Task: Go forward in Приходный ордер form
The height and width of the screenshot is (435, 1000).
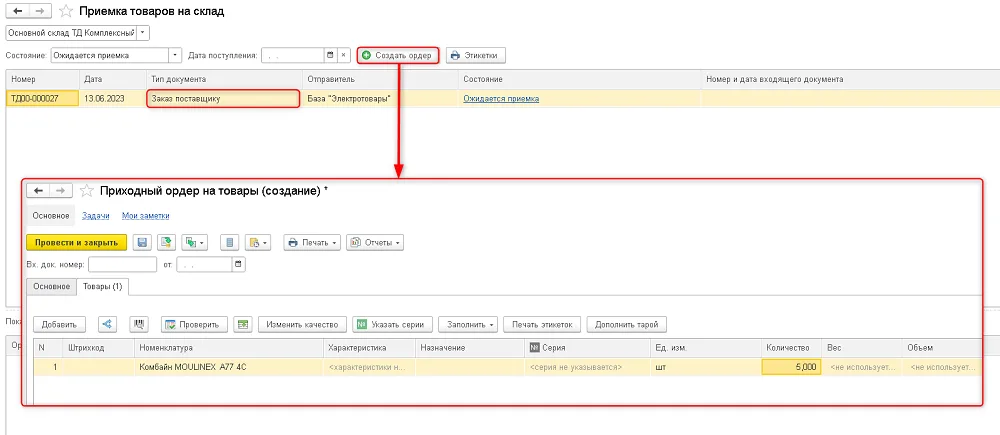Action: point(61,191)
